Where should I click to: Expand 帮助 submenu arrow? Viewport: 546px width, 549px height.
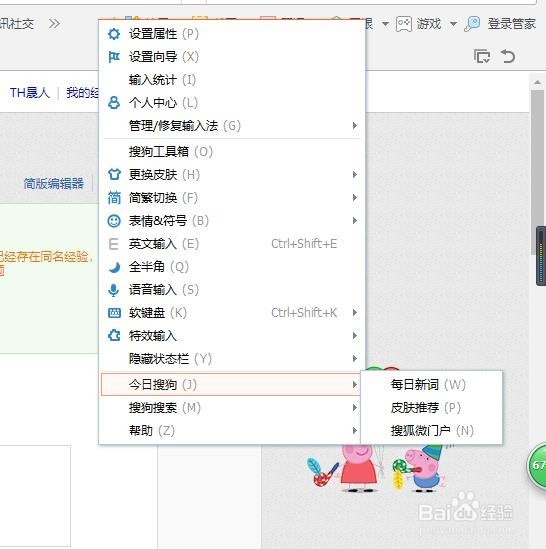click(x=354, y=430)
